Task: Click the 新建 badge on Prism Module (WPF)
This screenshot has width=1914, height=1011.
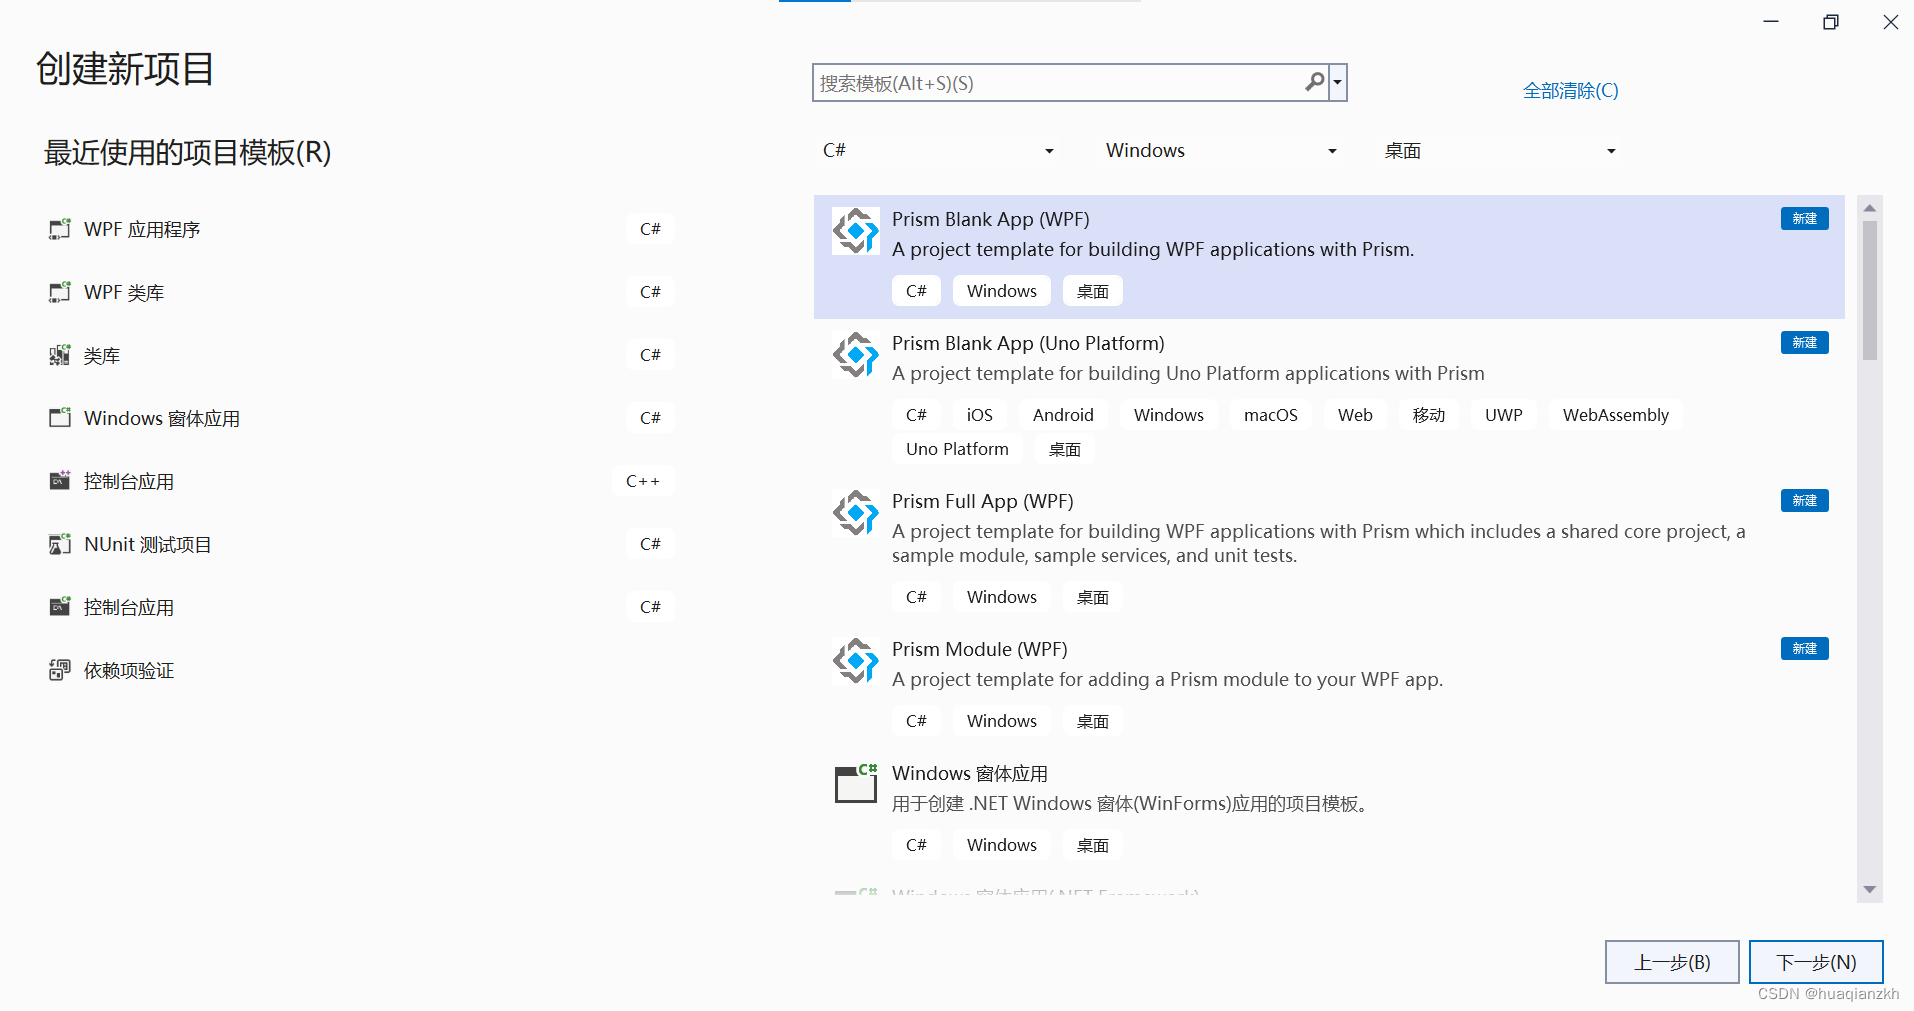Action: coord(1804,649)
